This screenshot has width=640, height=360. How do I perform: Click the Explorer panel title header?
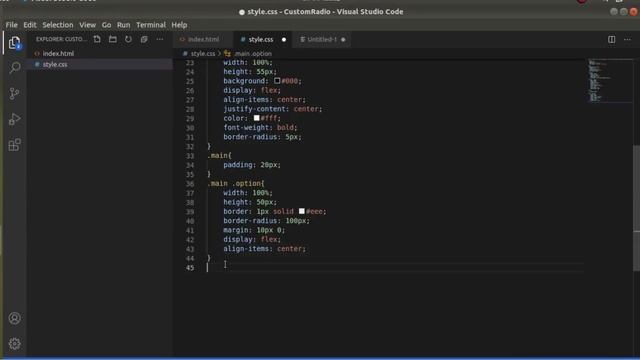click(61, 39)
